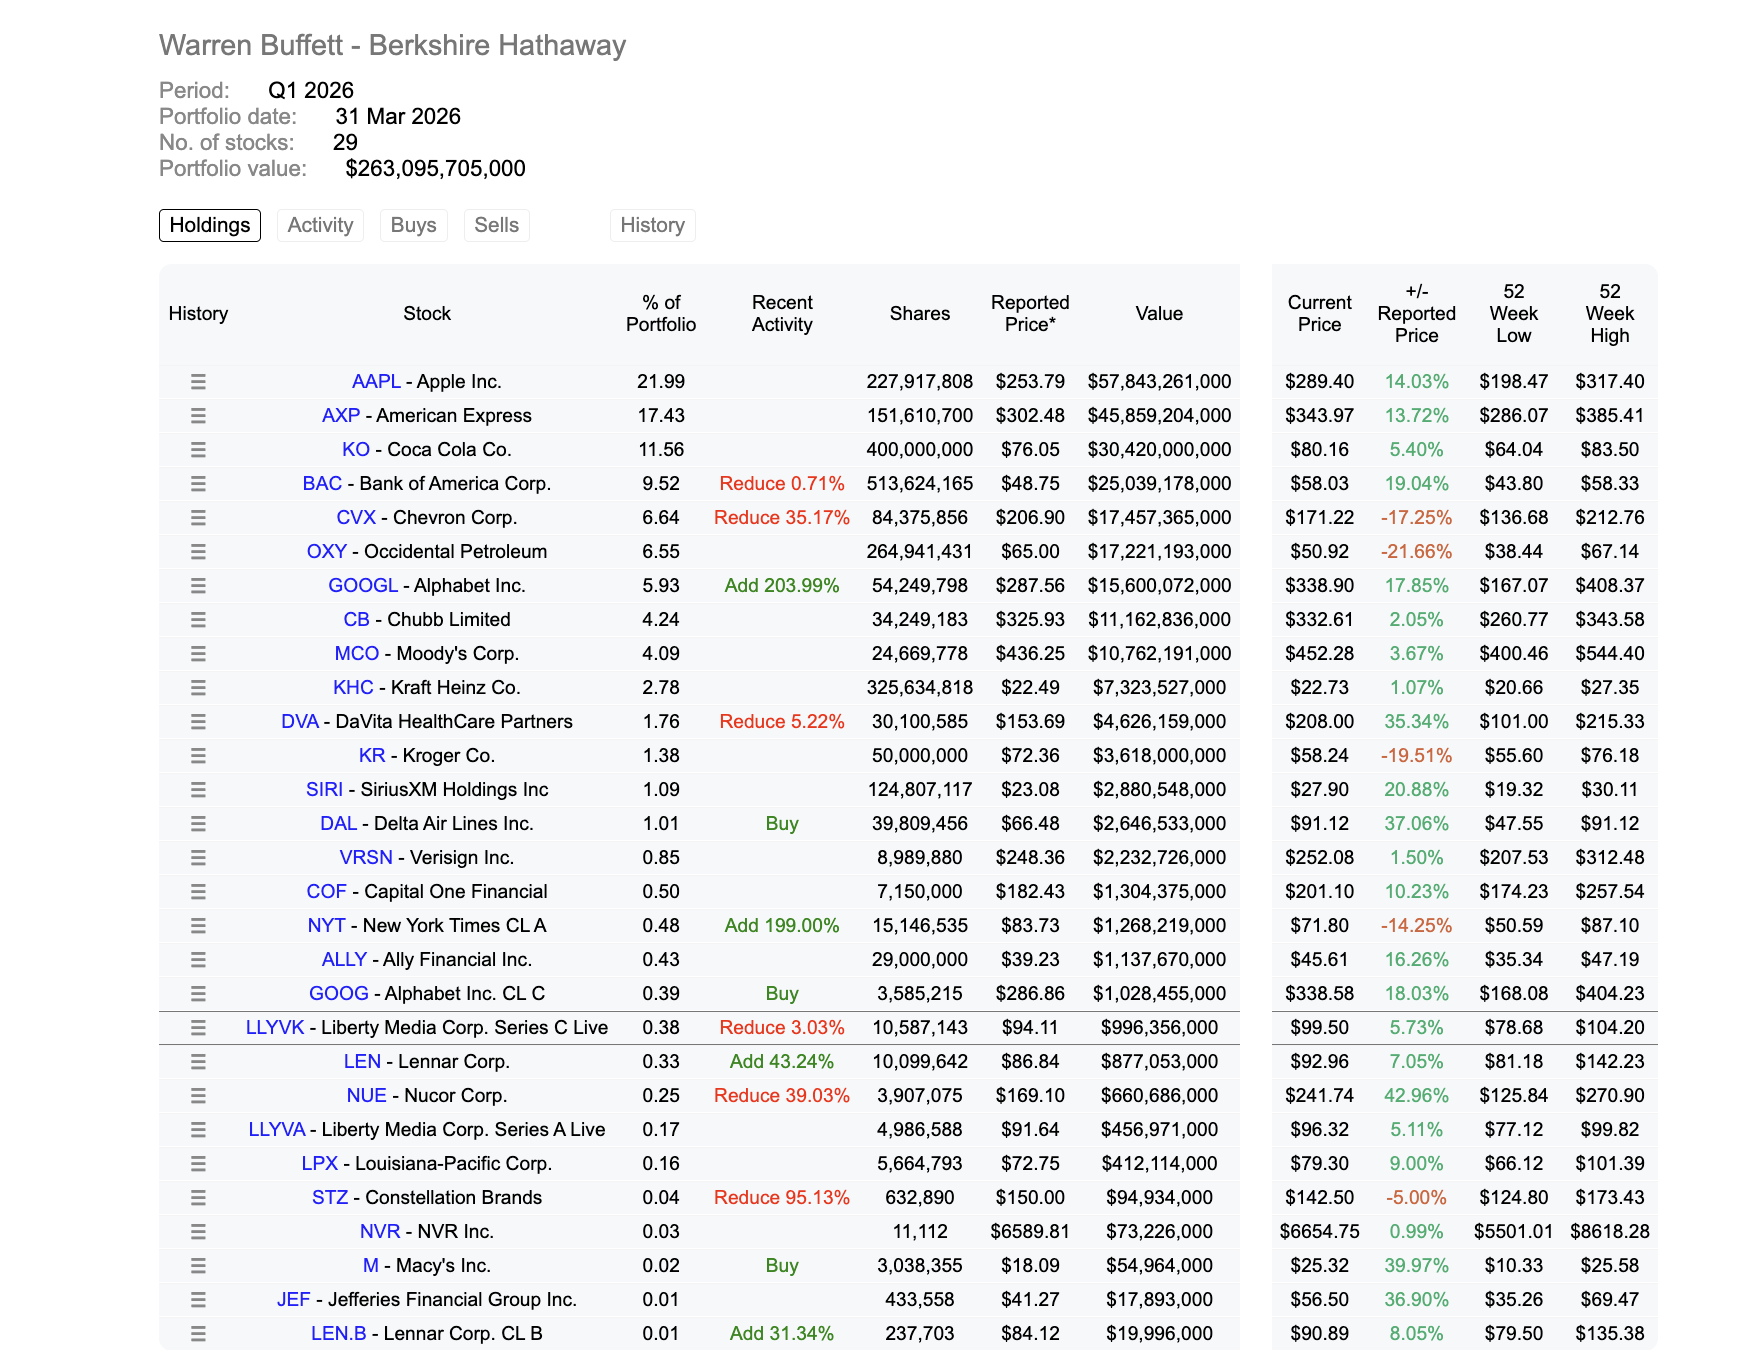Click history icon in Constellation Brands row
1754x1362 pixels.
point(198,1197)
